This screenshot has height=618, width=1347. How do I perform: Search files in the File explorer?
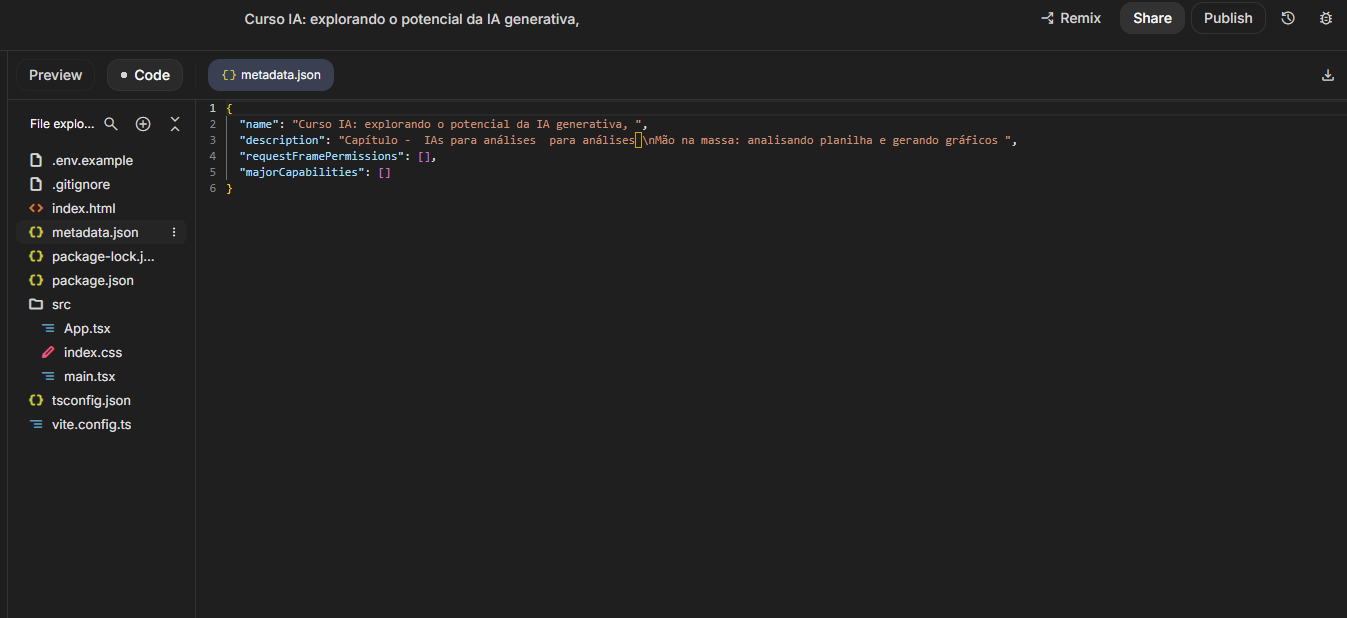point(111,124)
